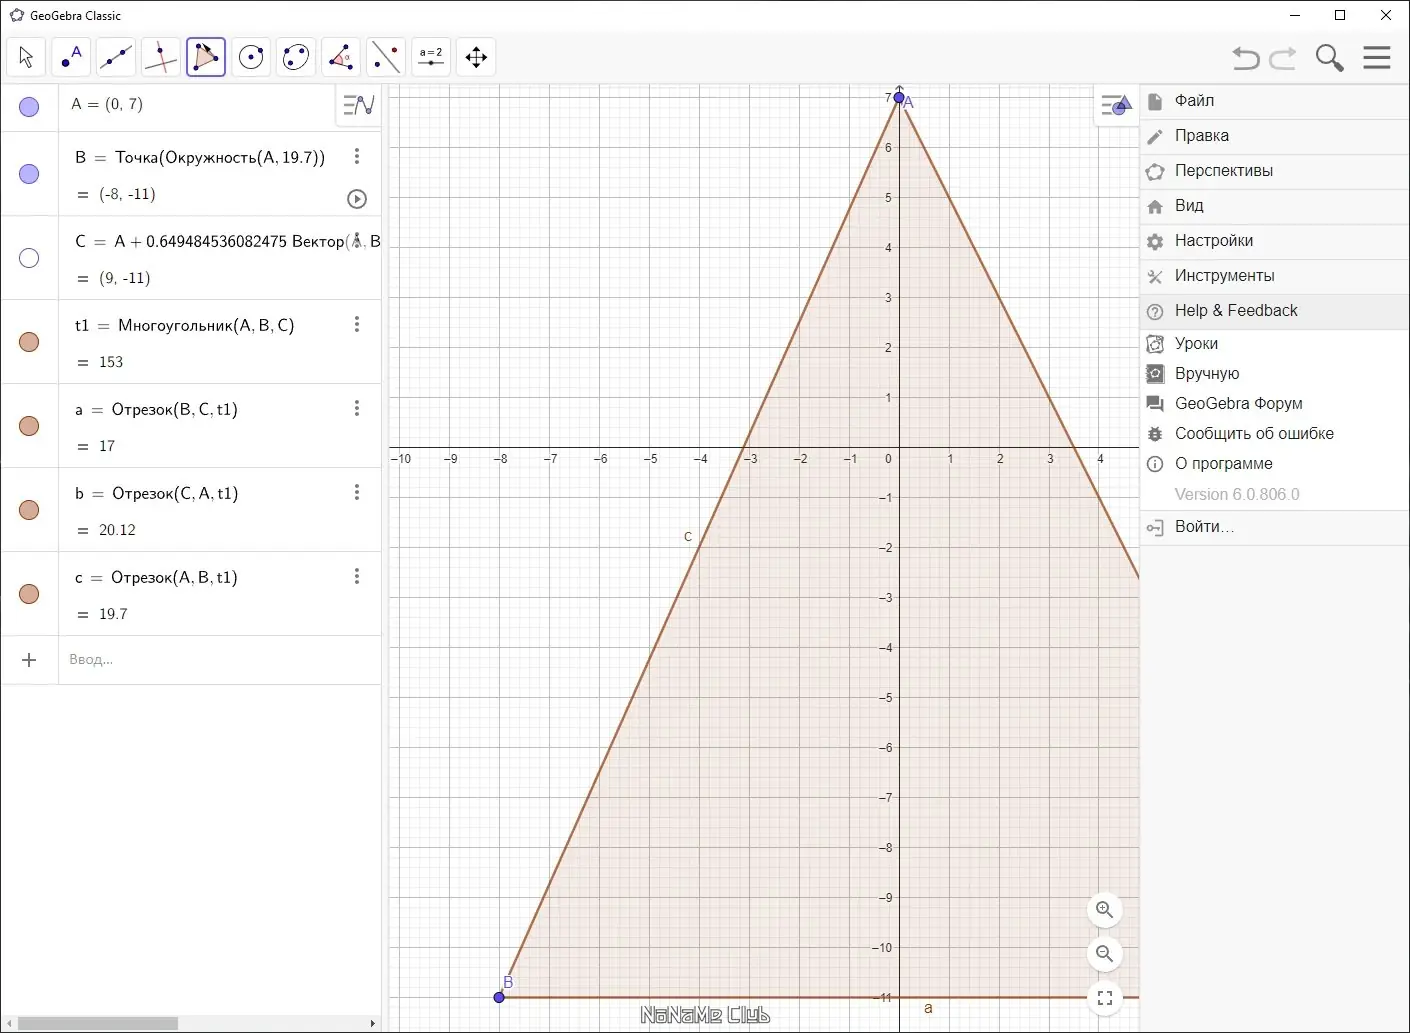Screen dimensions: 1410x1033
Task: Undo the last action
Action: (1246, 58)
